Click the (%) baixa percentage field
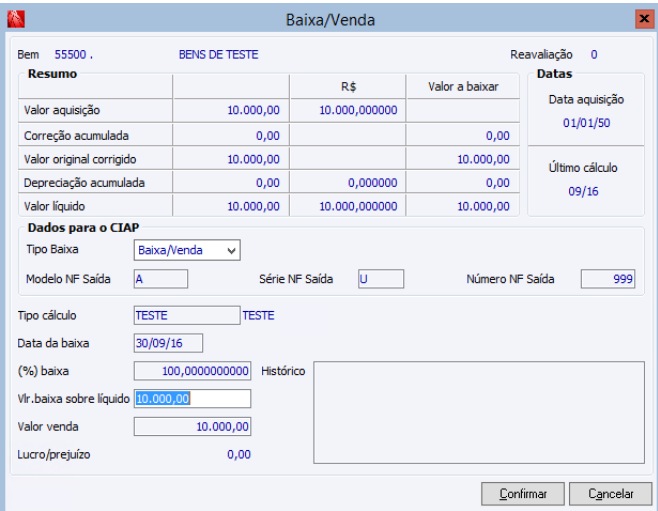Viewport: 658px width, 511px height. click(191, 371)
